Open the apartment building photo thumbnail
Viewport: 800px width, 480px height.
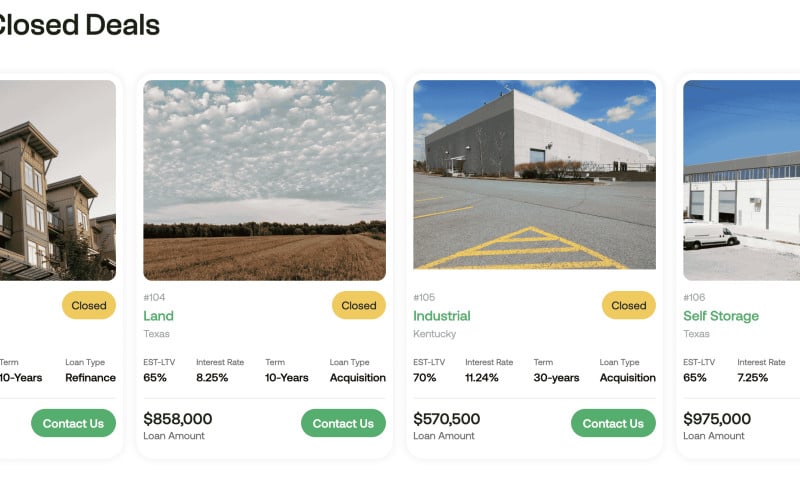pyautogui.click(x=58, y=180)
